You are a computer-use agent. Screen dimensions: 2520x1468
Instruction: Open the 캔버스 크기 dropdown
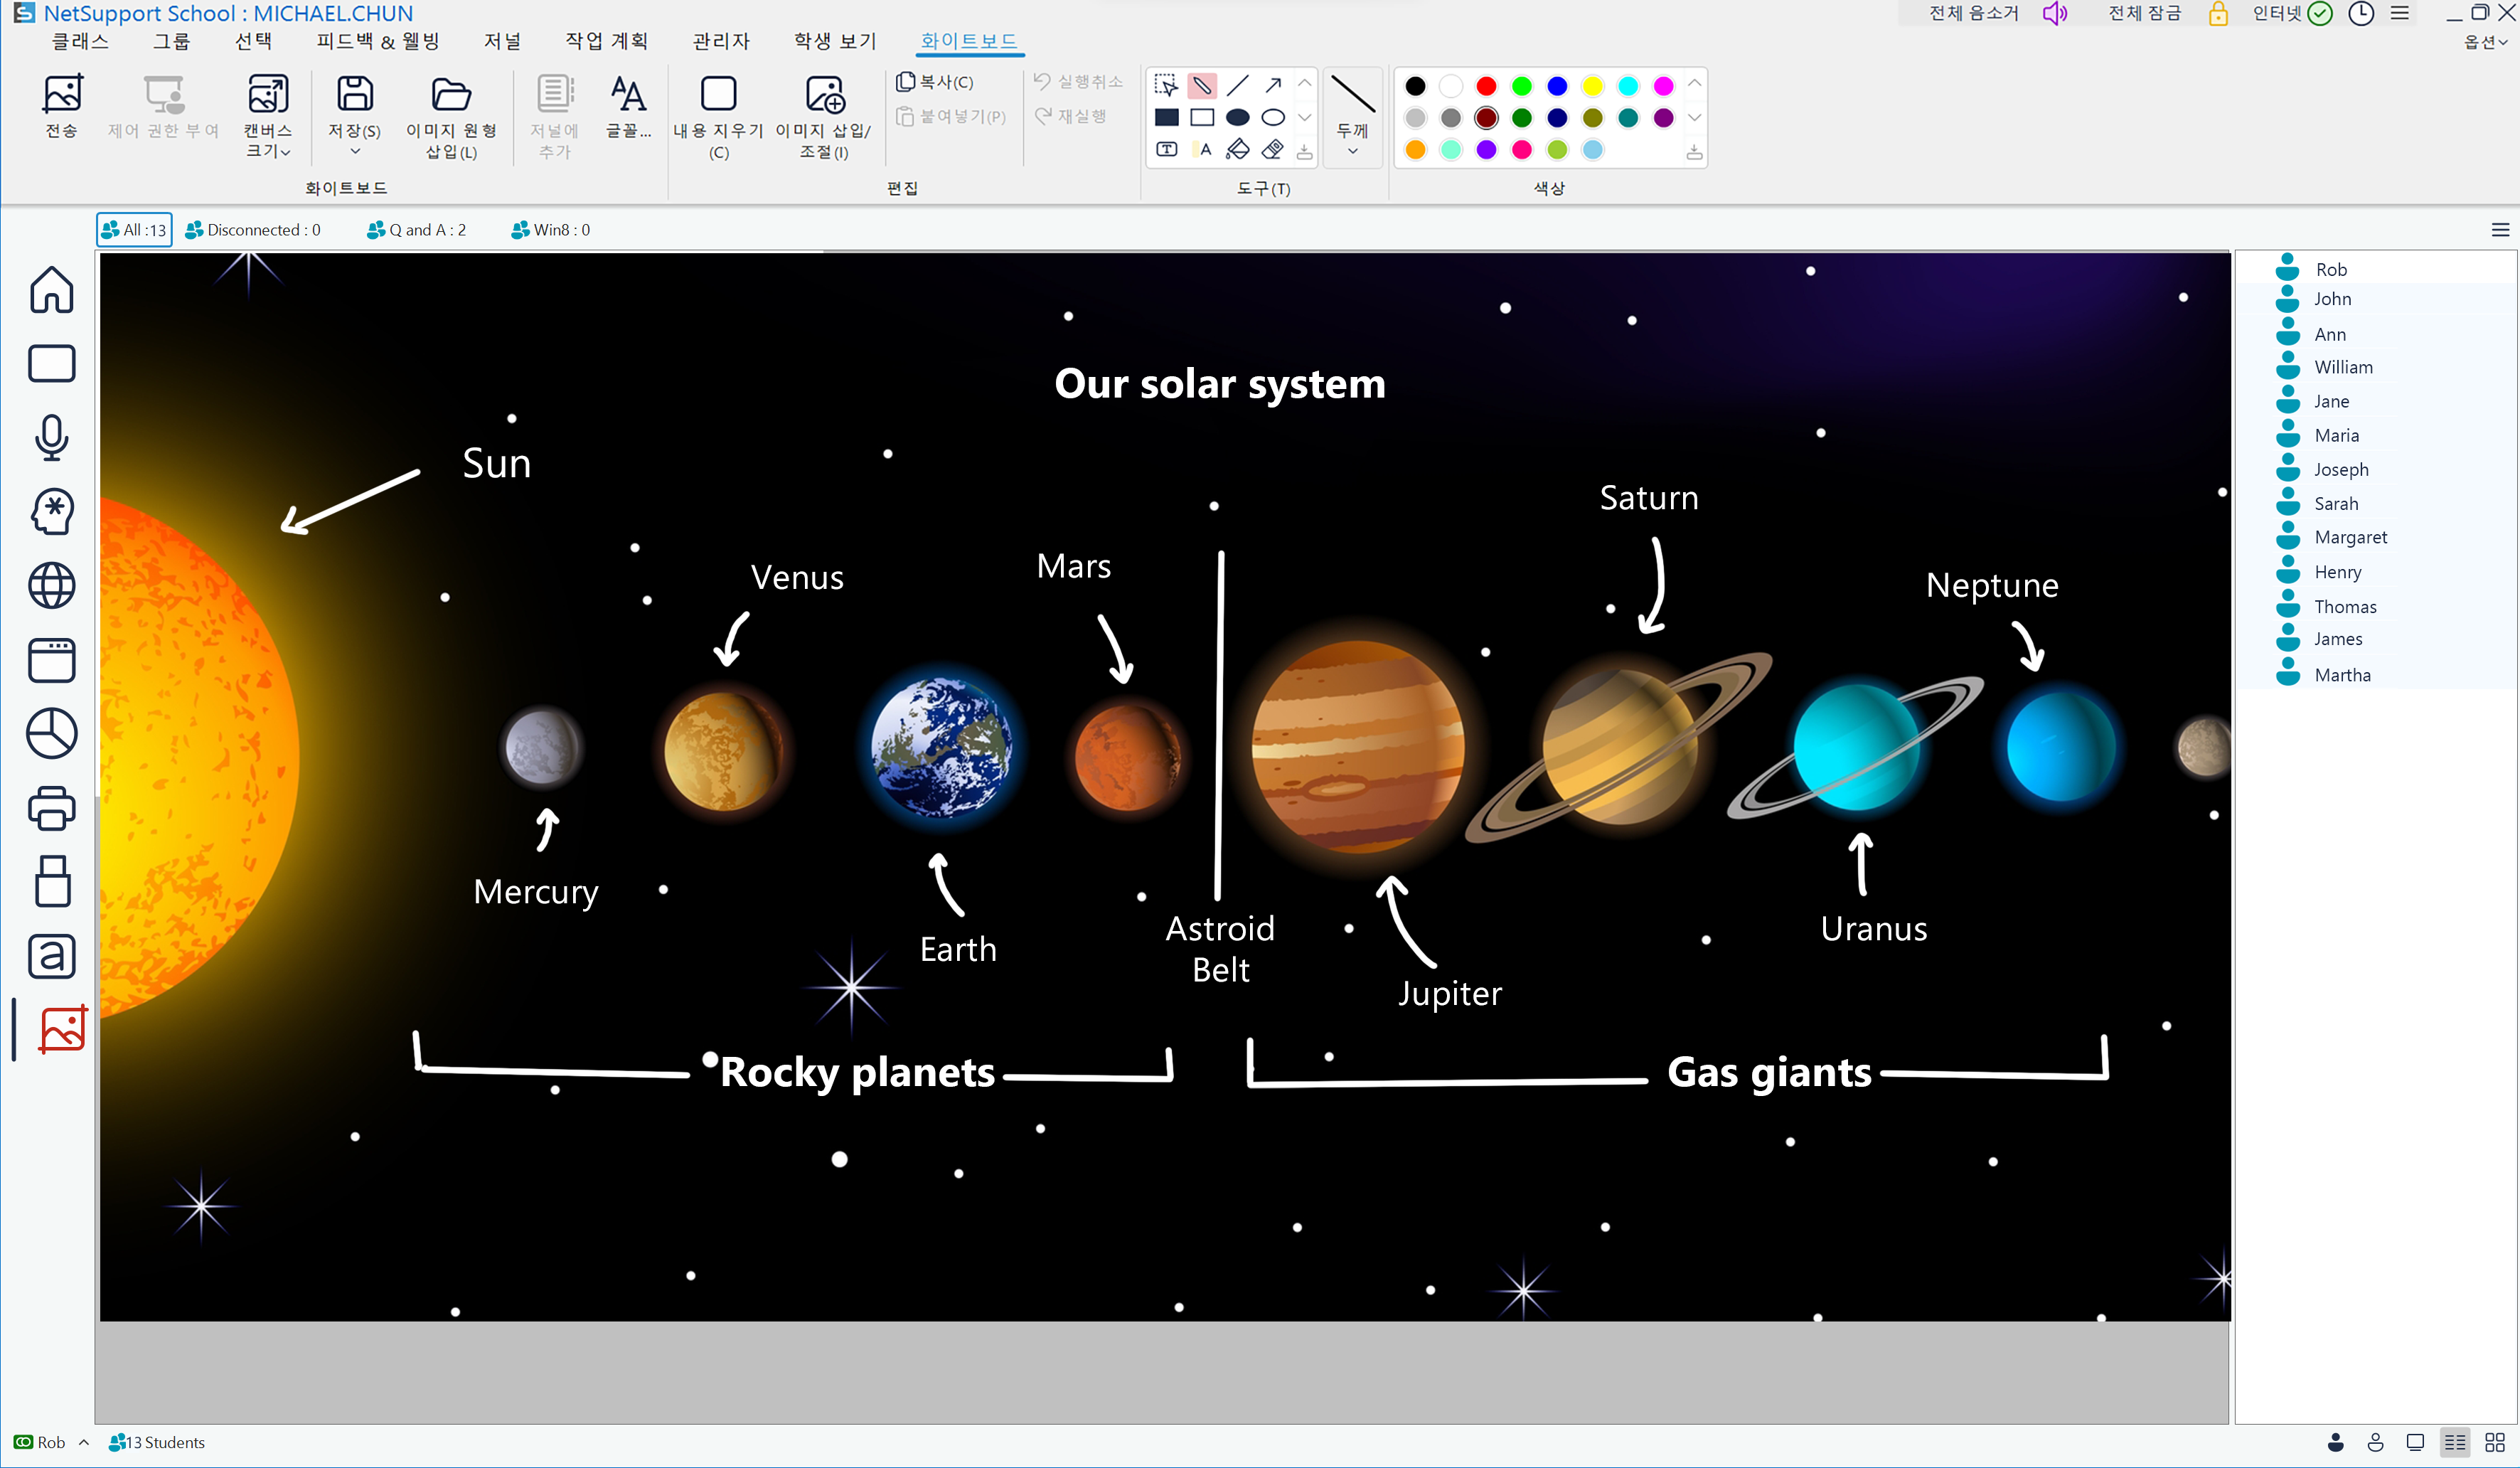[267, 151]
